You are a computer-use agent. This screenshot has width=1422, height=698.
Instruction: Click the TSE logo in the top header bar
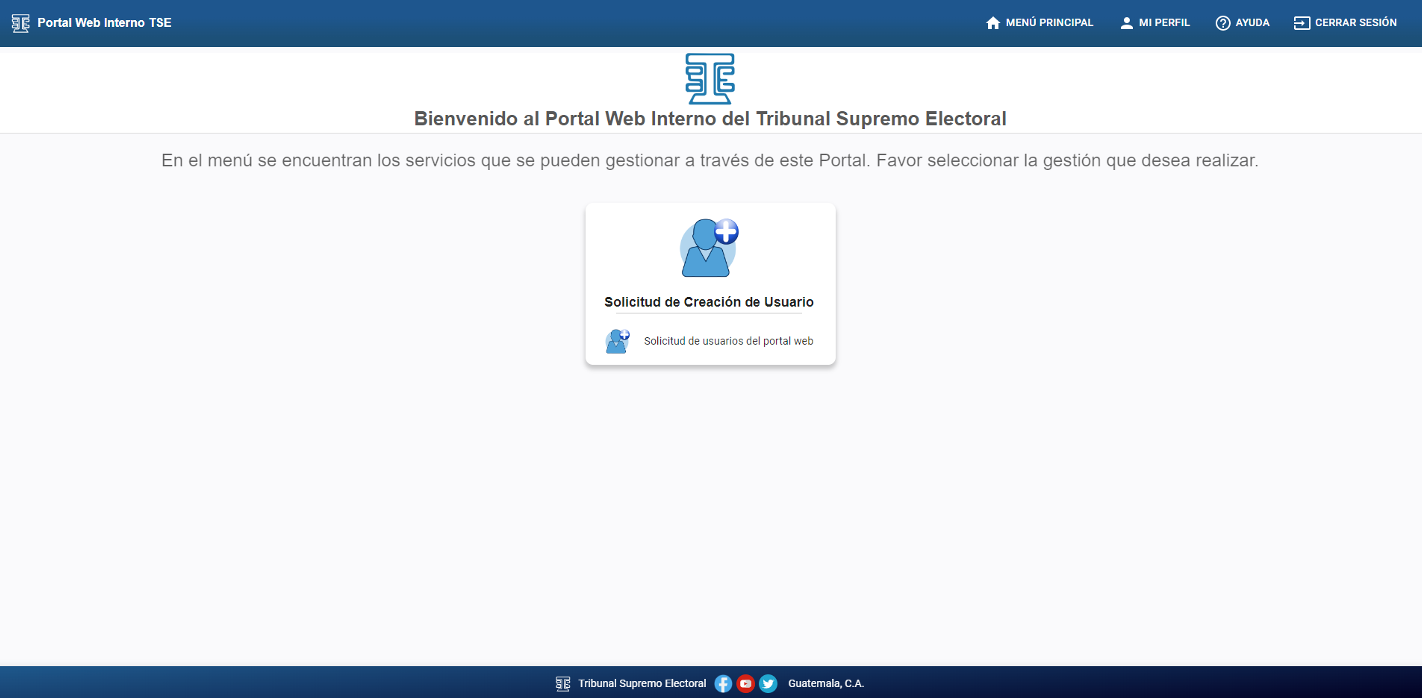click(20, 23)
